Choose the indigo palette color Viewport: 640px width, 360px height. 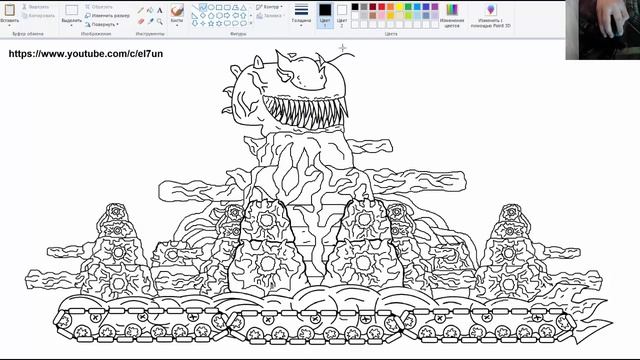426,7
